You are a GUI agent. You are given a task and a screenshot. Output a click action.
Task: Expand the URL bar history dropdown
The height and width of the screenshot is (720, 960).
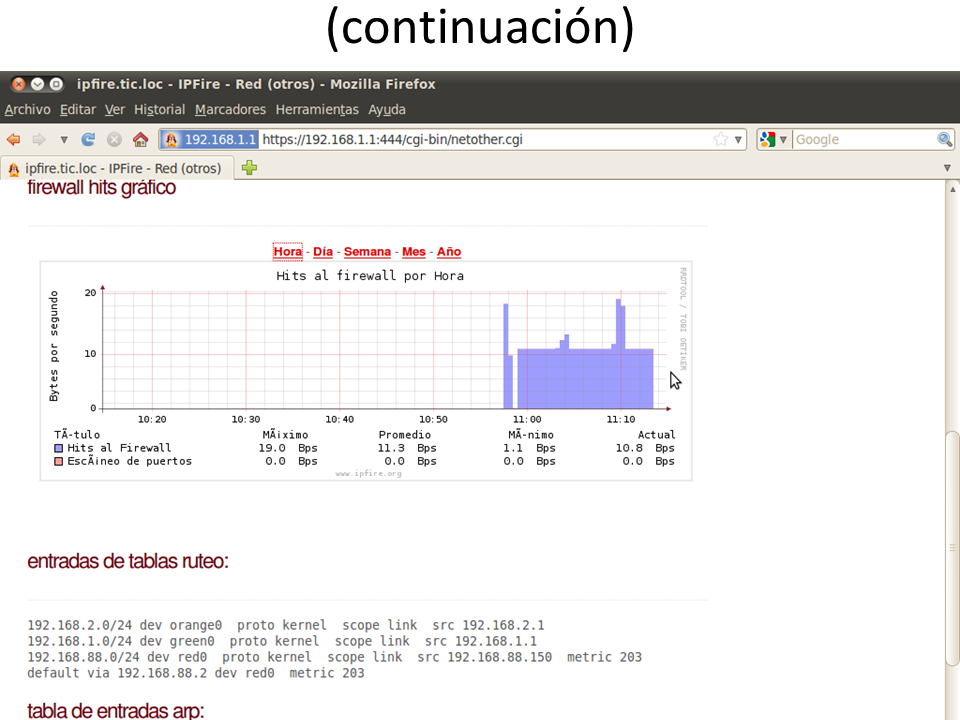[x=739, y=140]
